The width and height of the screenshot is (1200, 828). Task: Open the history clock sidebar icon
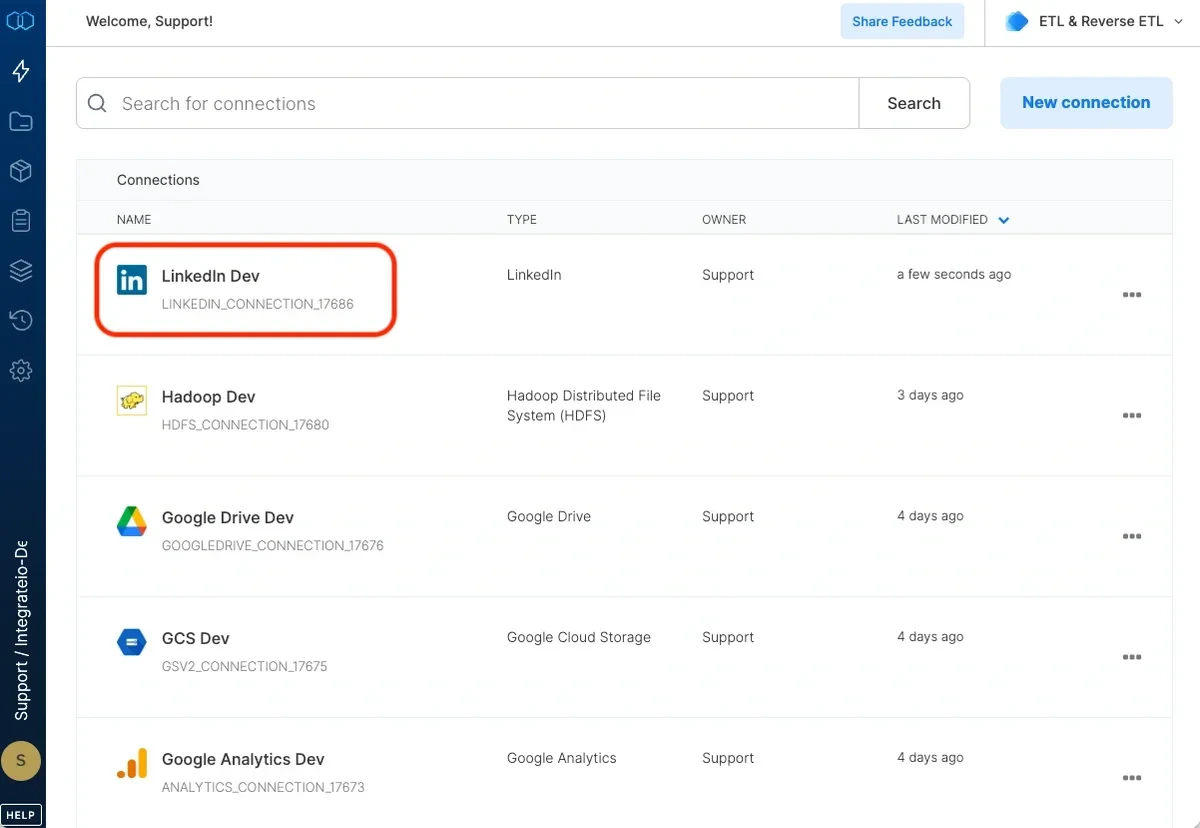coord(20,320)
